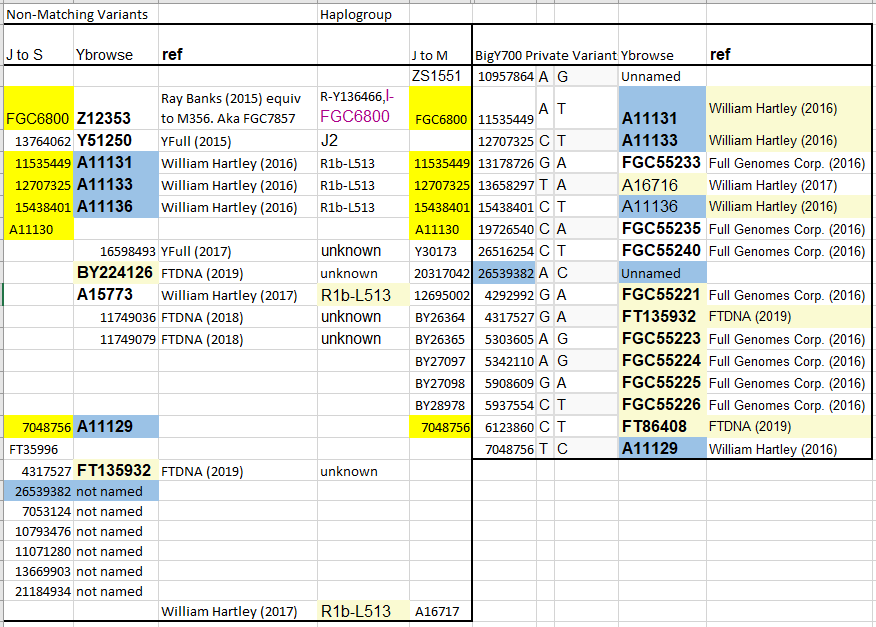
Task: Select the blue A11131 cell in left table
Action: (x=116, y=163)
